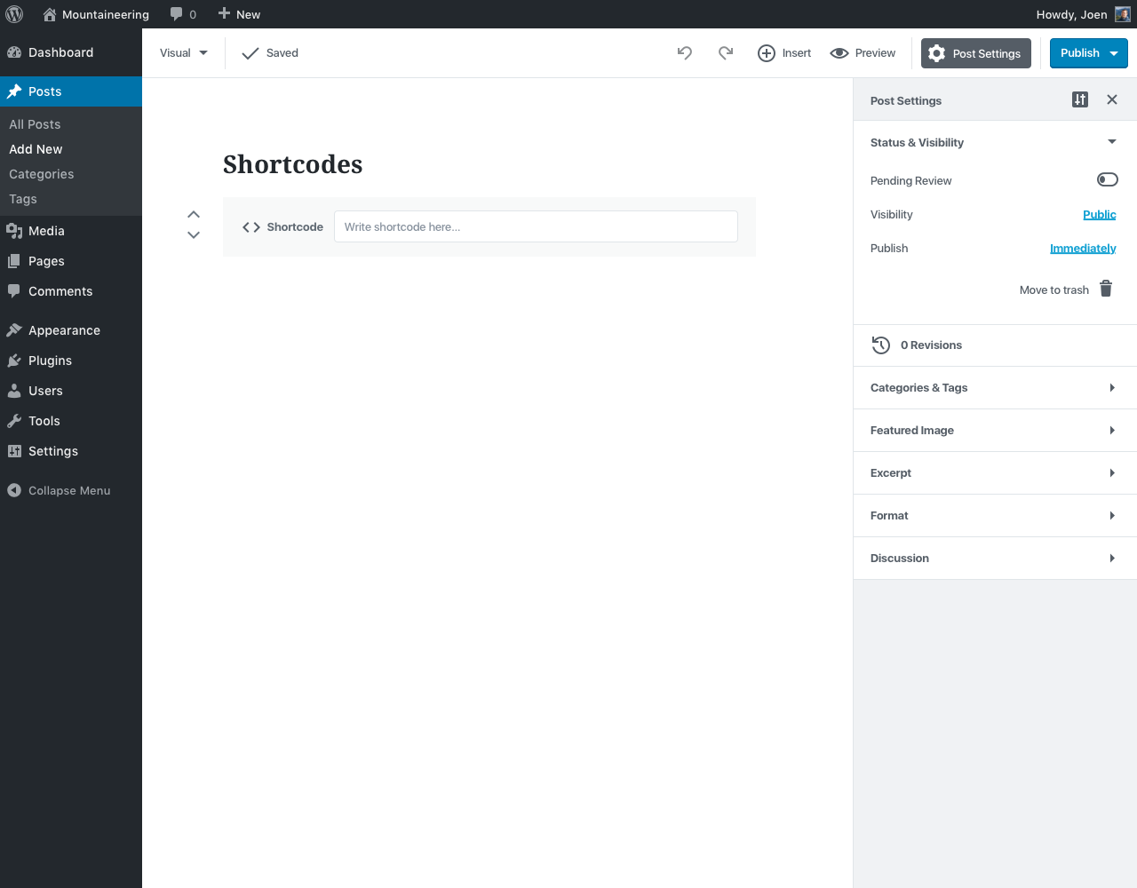Open the Mountaineering site home link

pos(96,14)
